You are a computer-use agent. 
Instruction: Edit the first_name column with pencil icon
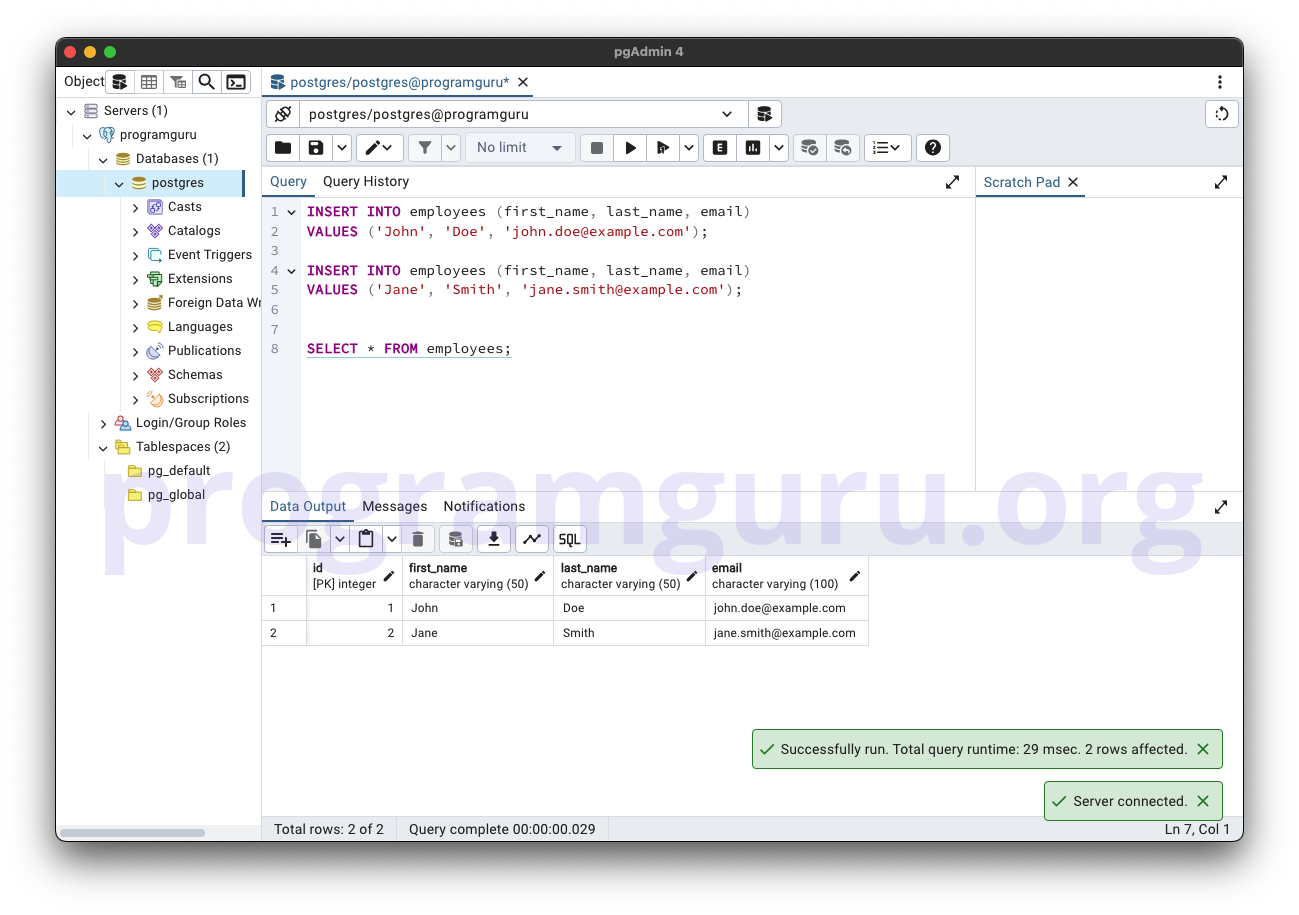point(540,576)
